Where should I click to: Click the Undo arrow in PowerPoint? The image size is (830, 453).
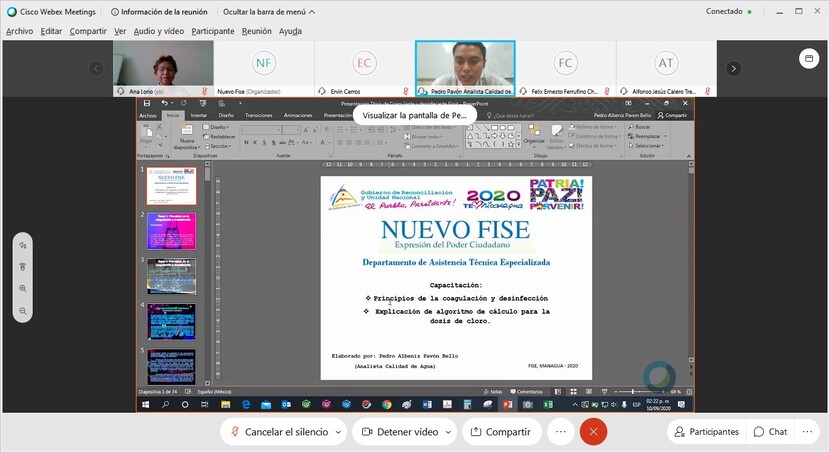(165, 103)
